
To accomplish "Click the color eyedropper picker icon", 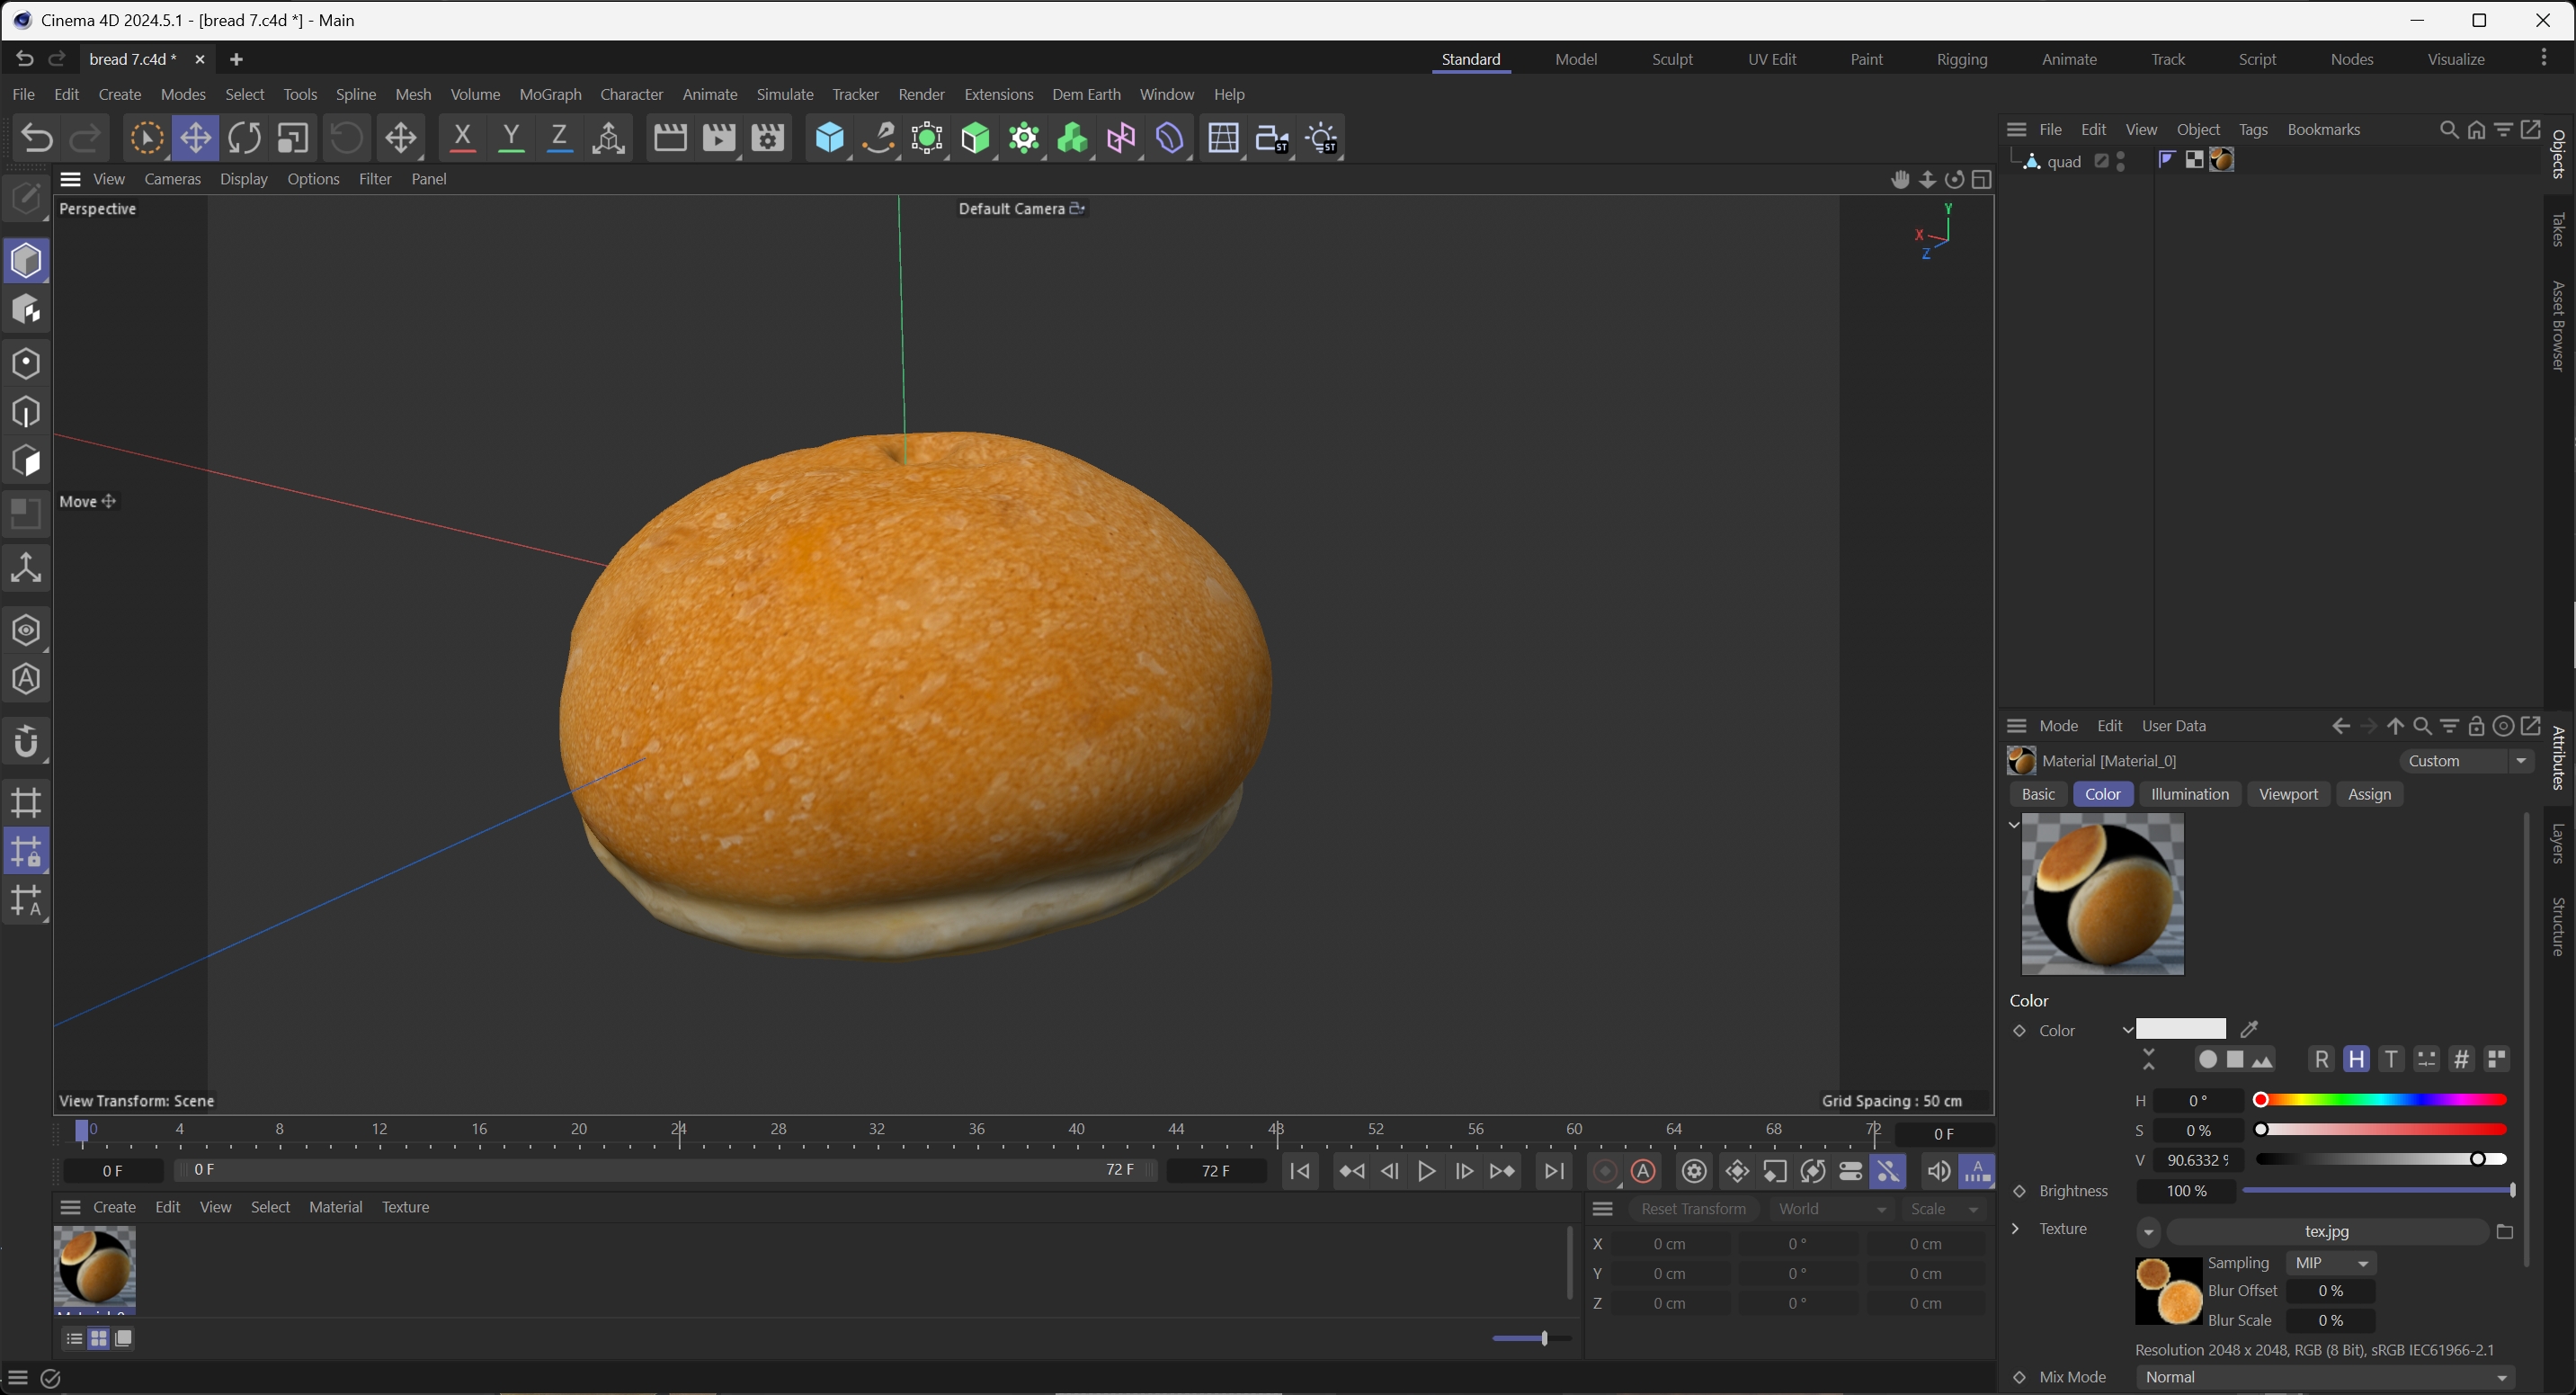I will (2250, 1029).
